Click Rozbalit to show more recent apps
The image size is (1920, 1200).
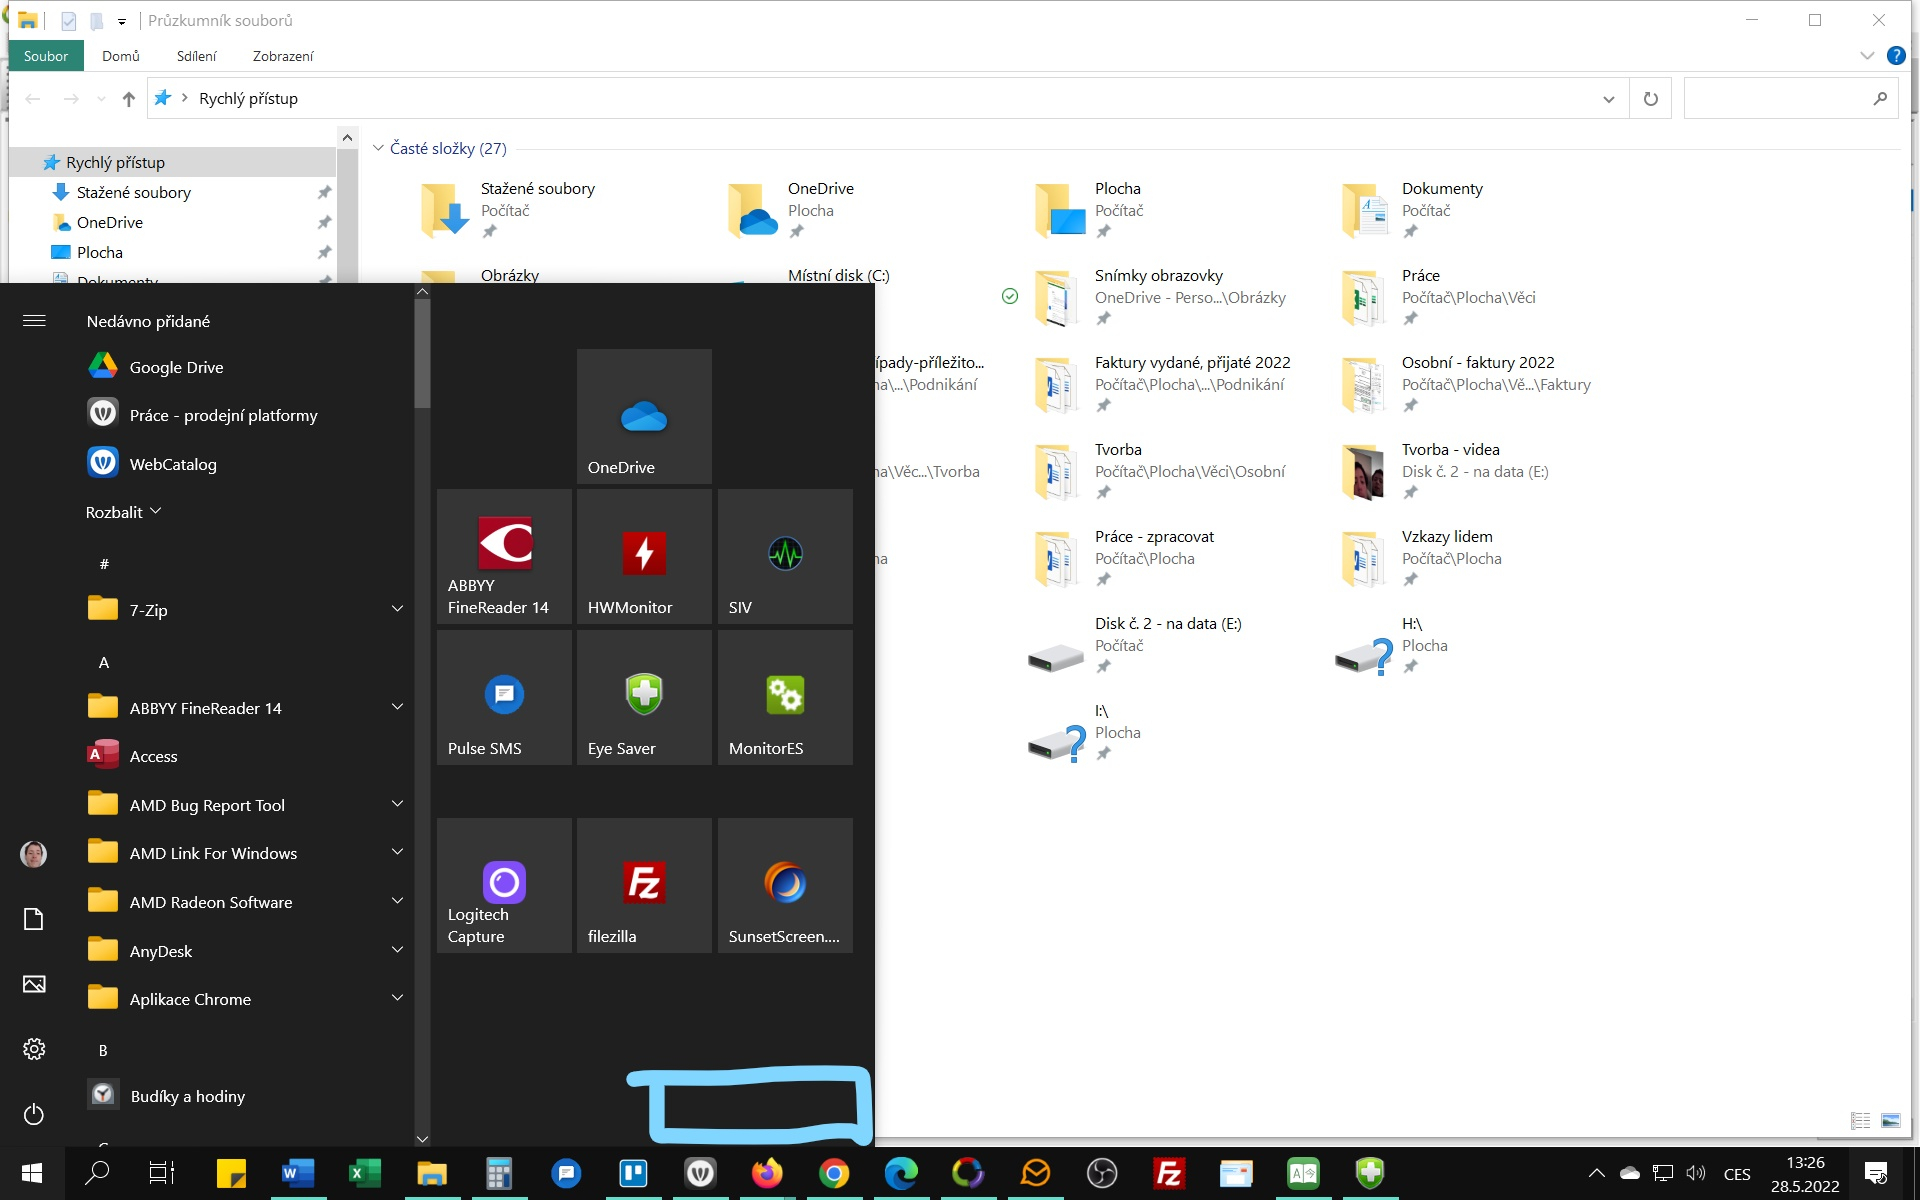coord(123,512)
